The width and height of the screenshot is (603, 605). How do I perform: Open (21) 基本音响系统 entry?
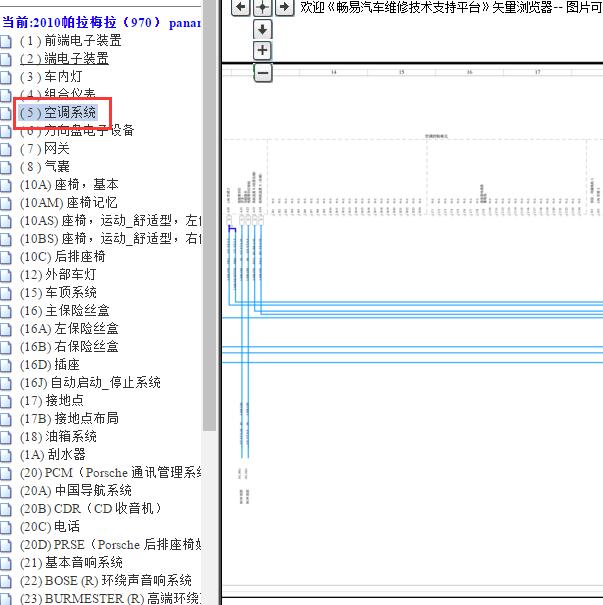[x=71, y=563]
